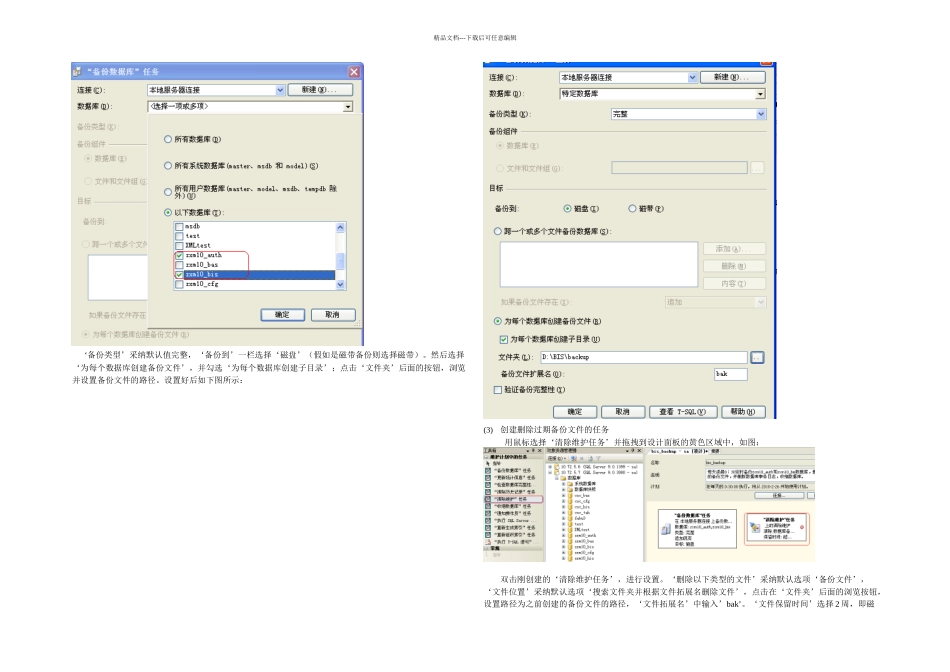Choose 所有系统数据库 (master, msdb 和 model)
Screen dimensions: 950x672
click(168, 165)
